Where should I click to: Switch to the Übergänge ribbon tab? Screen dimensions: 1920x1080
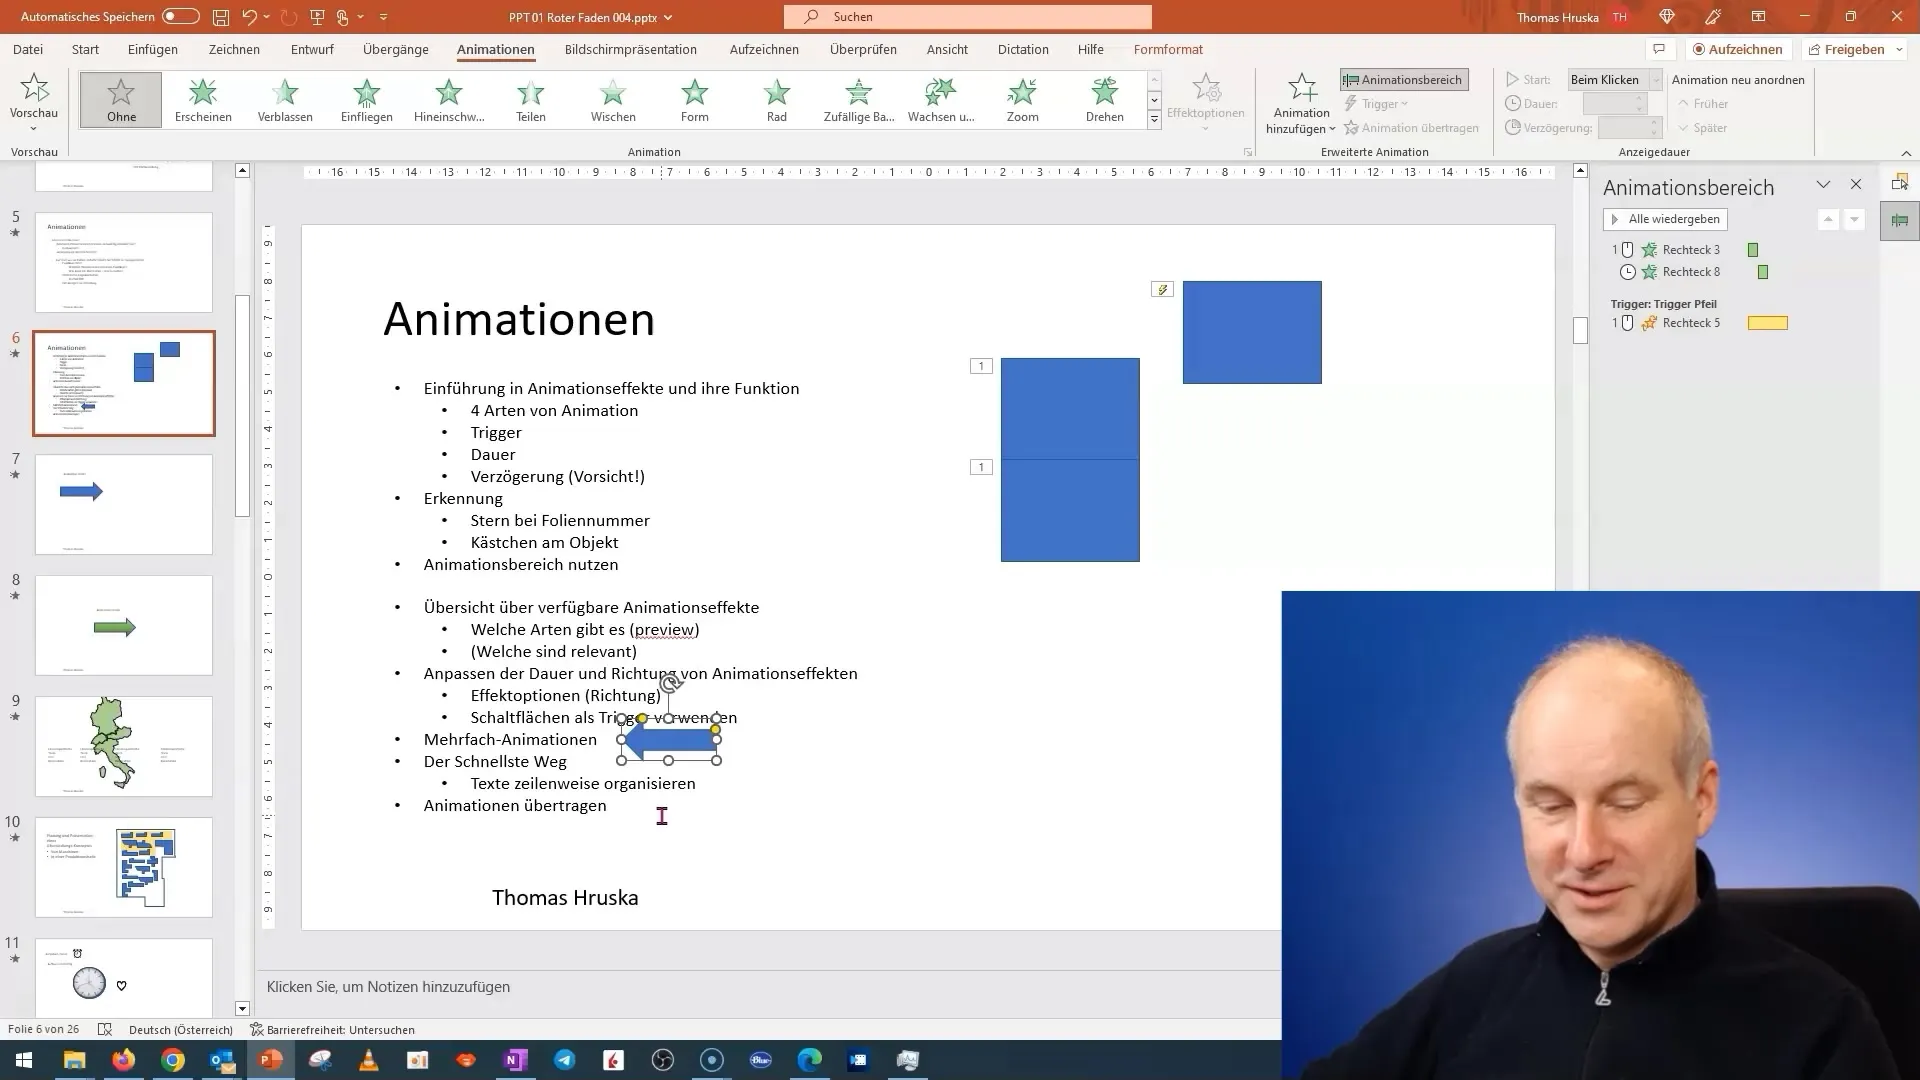point(394,49)
